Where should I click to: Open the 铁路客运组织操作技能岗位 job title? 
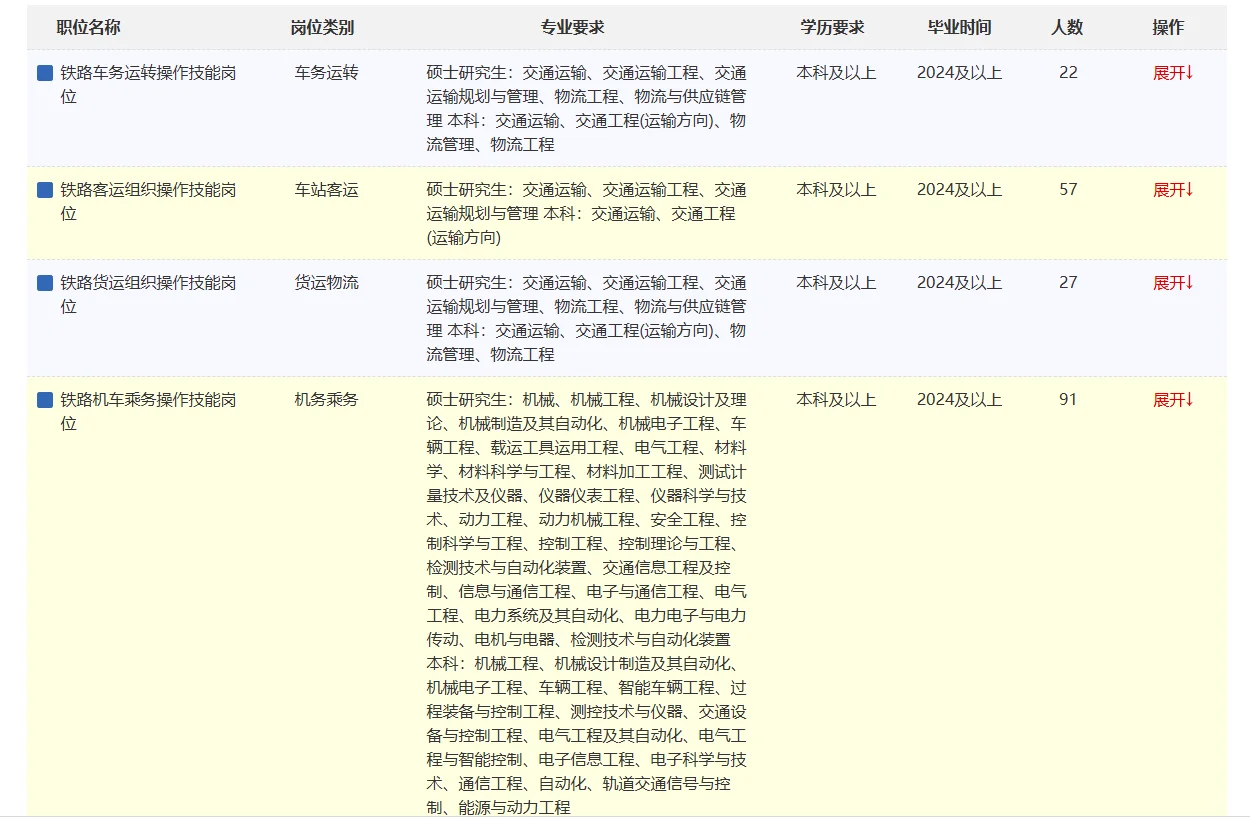tap(148, 202)
